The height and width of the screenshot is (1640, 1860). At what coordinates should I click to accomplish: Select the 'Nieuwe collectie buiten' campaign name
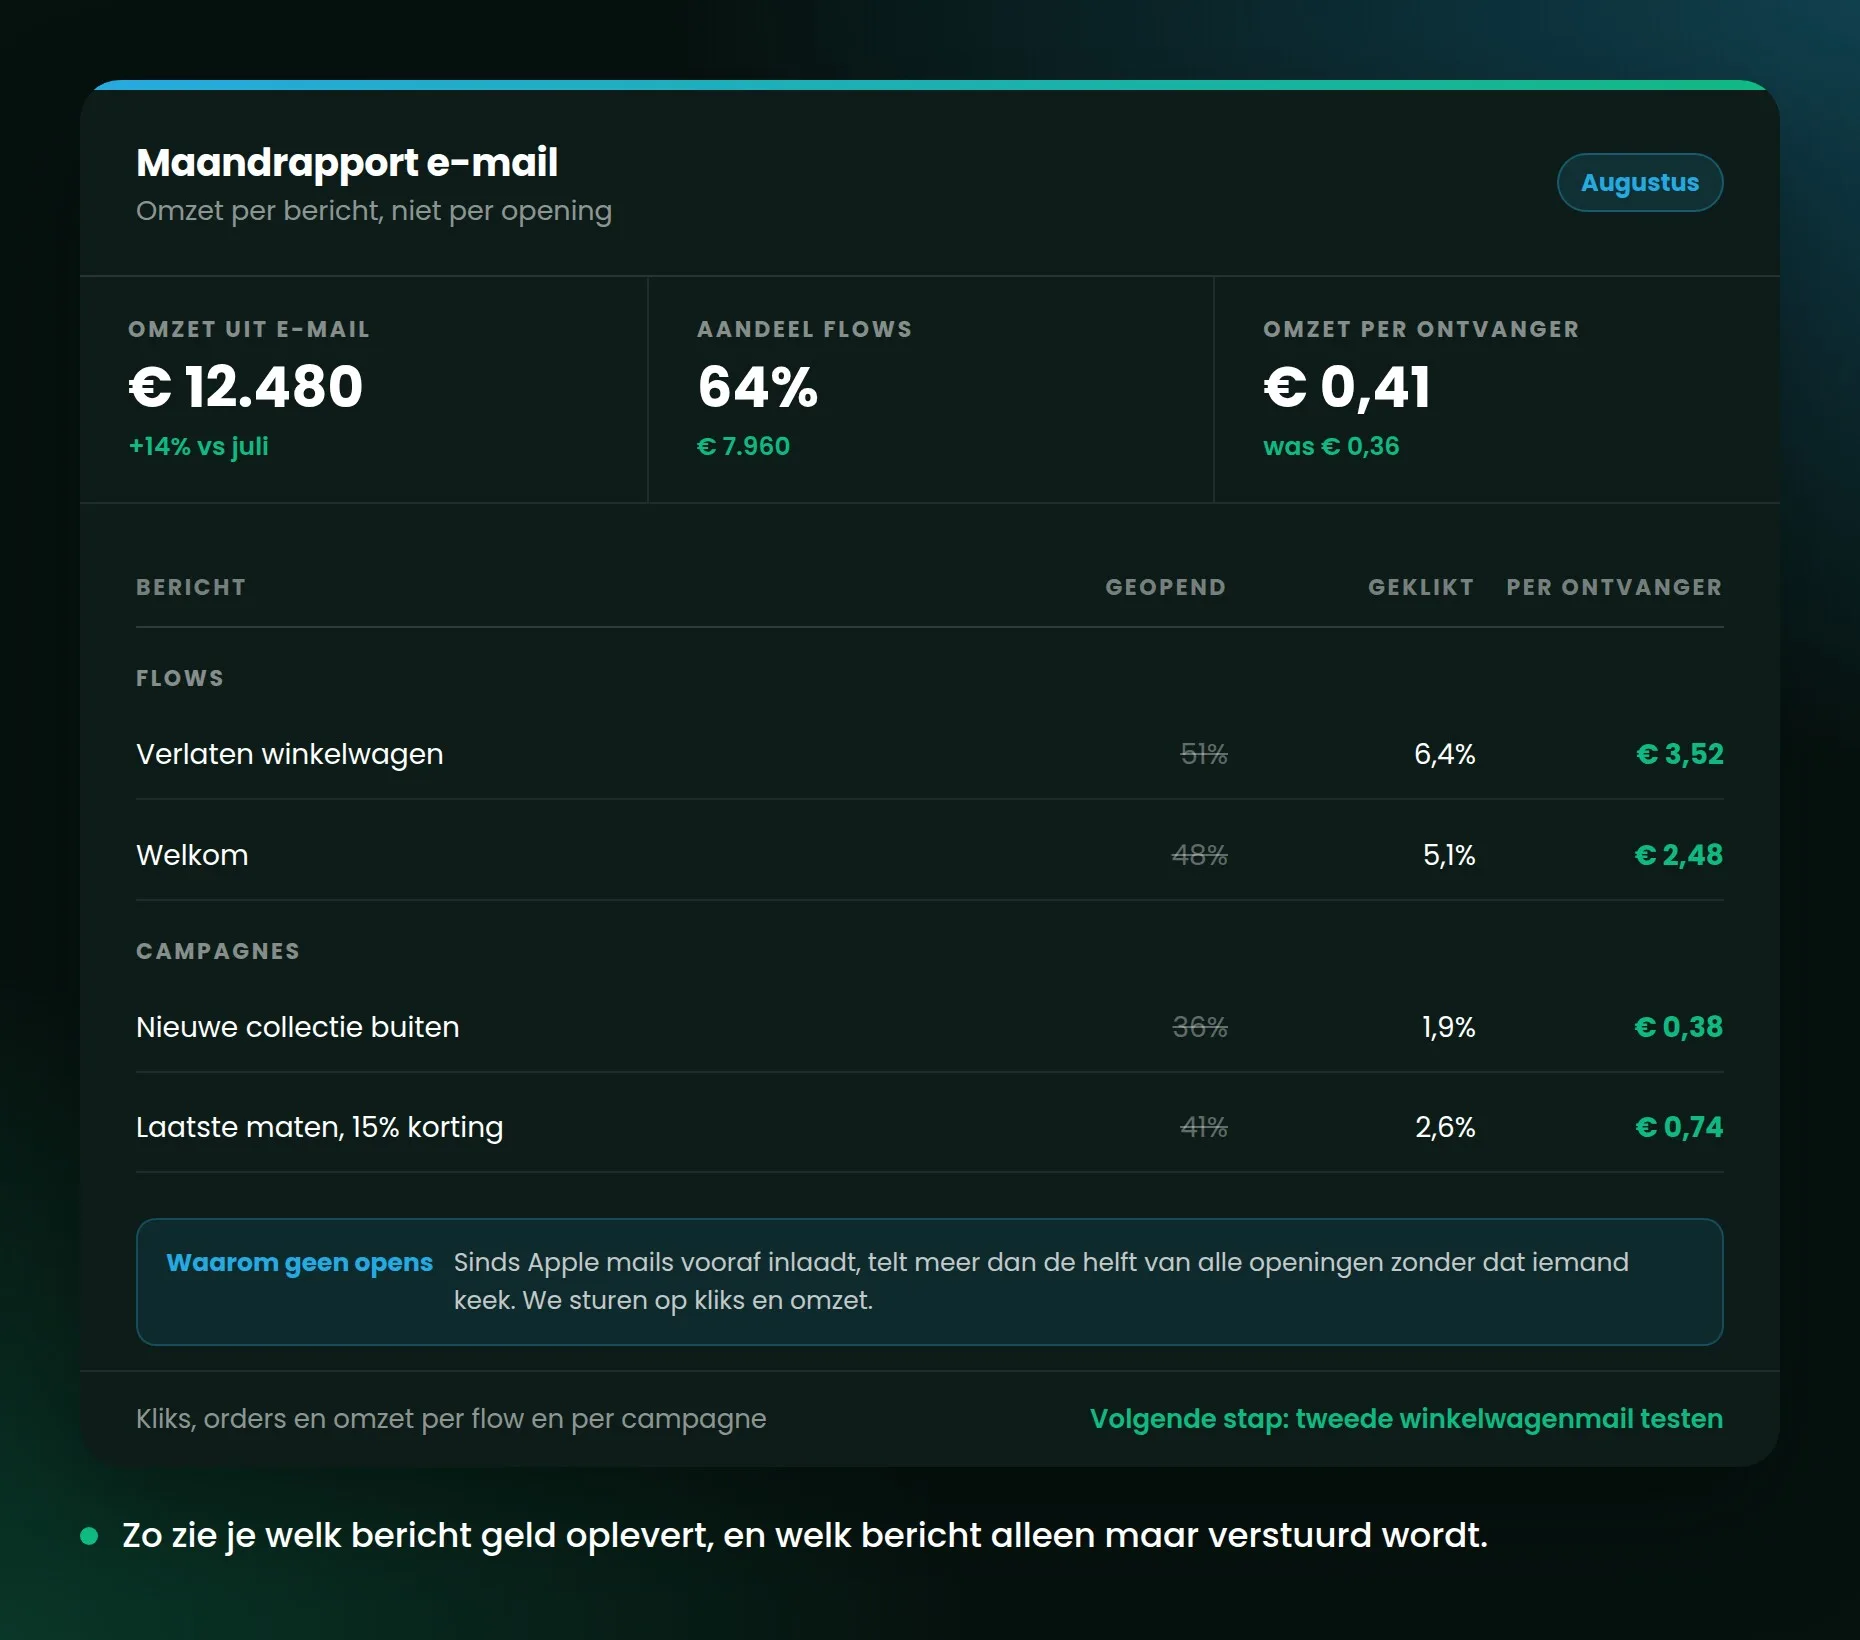click(298, 1027)
